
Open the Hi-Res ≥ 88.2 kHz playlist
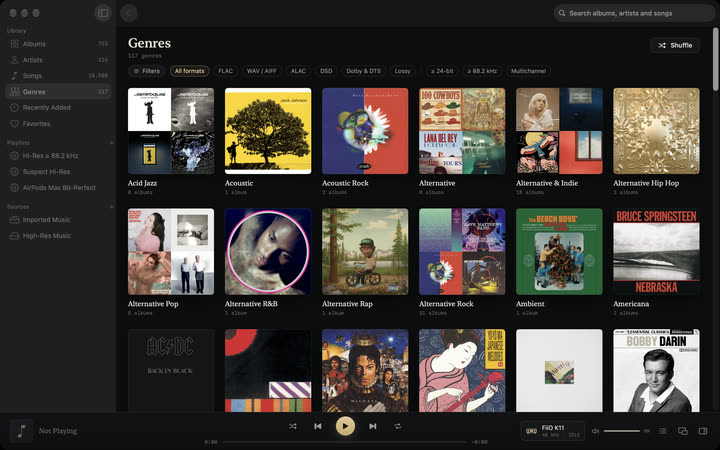[x=58, y=156]
